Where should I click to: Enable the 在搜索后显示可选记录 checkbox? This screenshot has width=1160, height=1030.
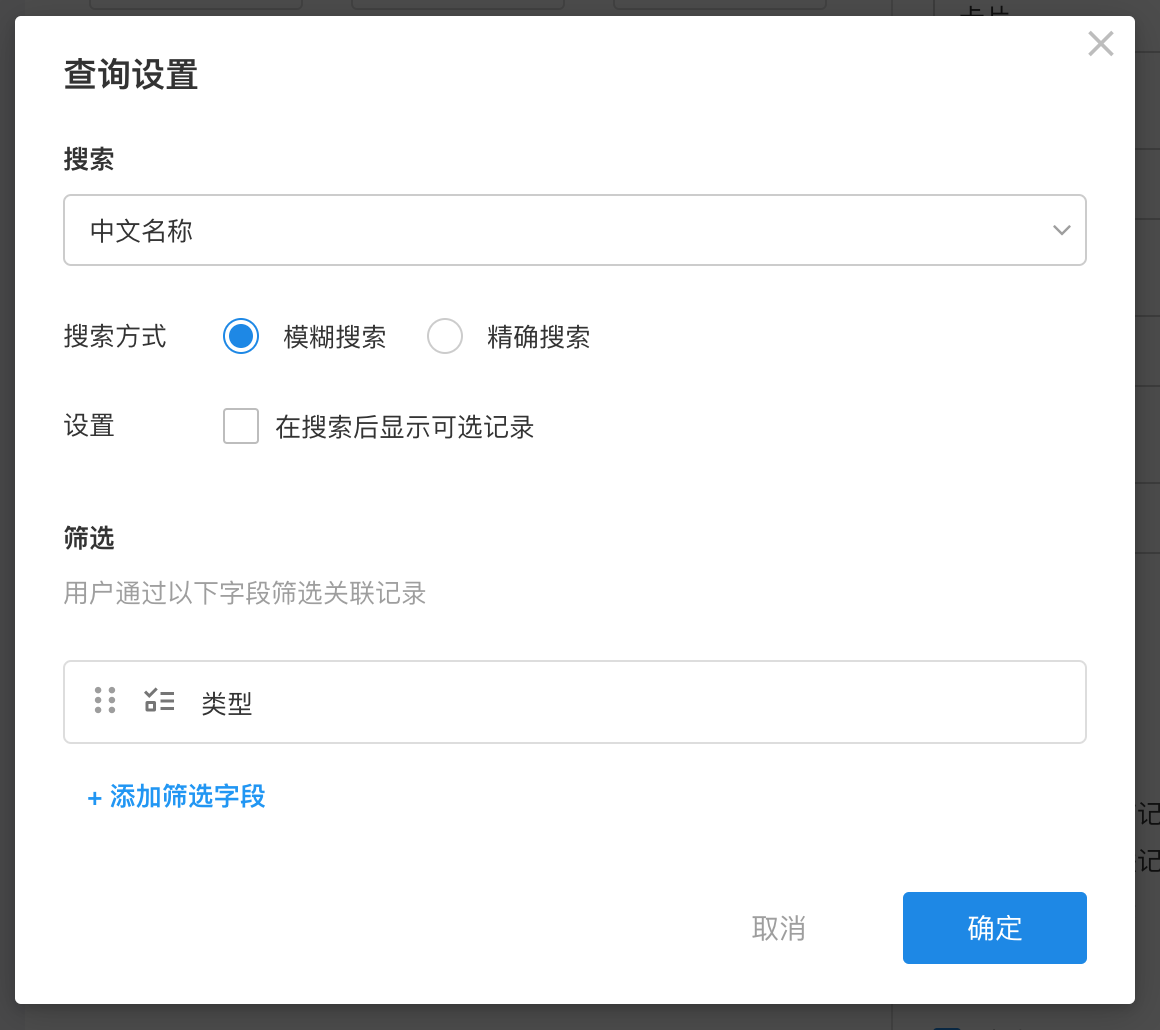[241, 426]
